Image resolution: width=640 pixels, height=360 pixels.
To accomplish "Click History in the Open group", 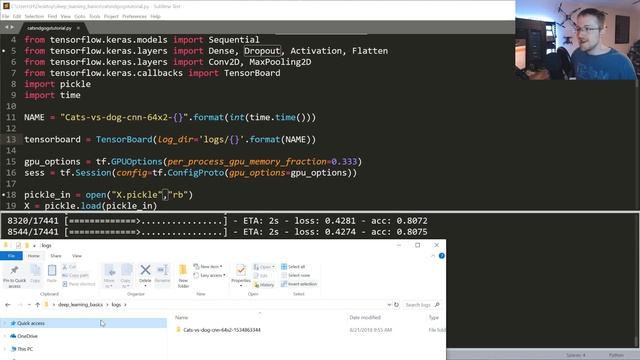I will pos(264,285).
